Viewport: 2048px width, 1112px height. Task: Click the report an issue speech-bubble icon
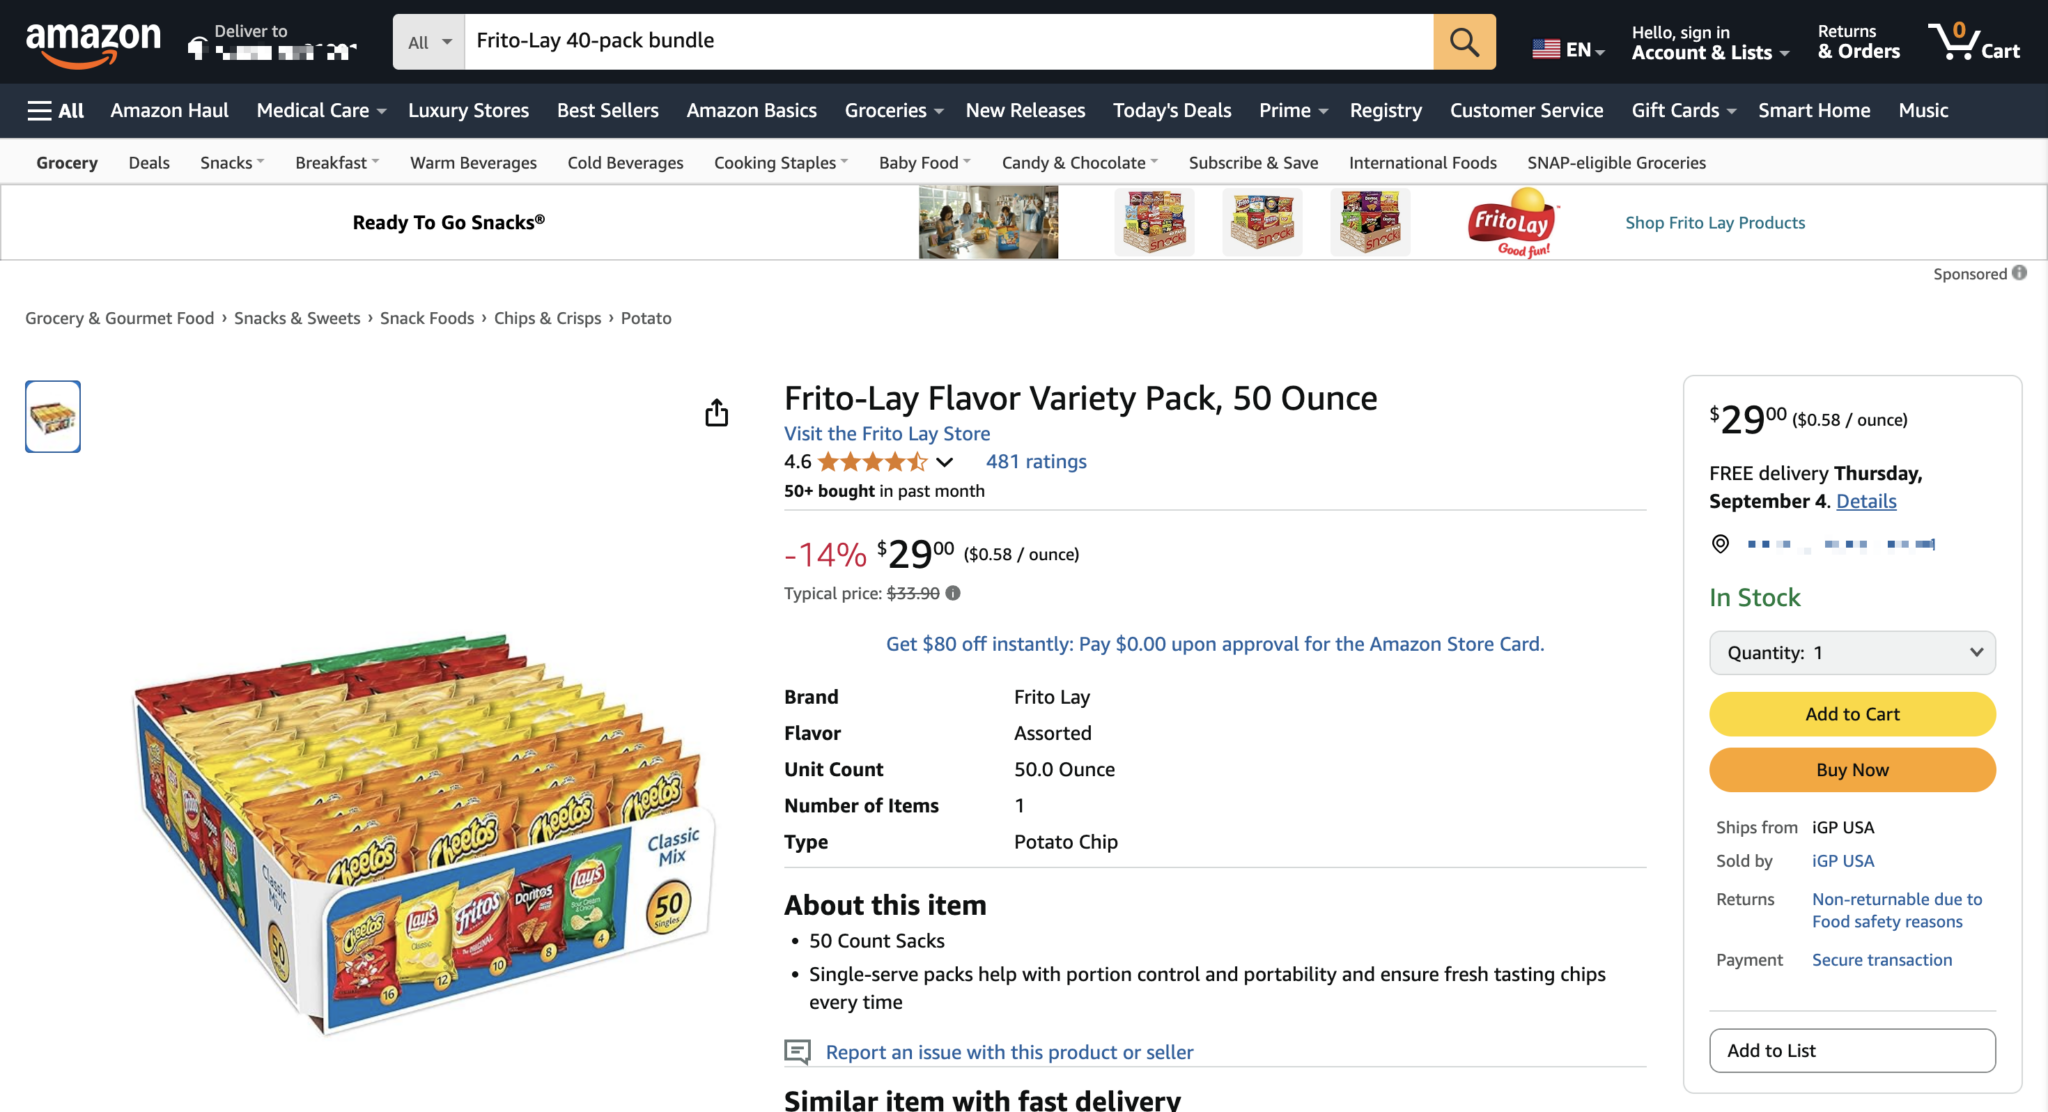[797, 1052]
